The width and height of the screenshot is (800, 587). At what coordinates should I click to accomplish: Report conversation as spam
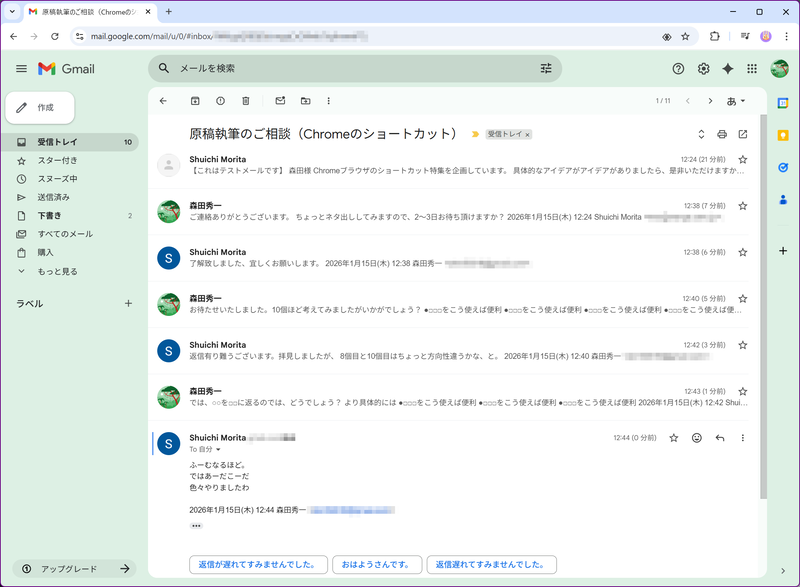tap(220, 101)
